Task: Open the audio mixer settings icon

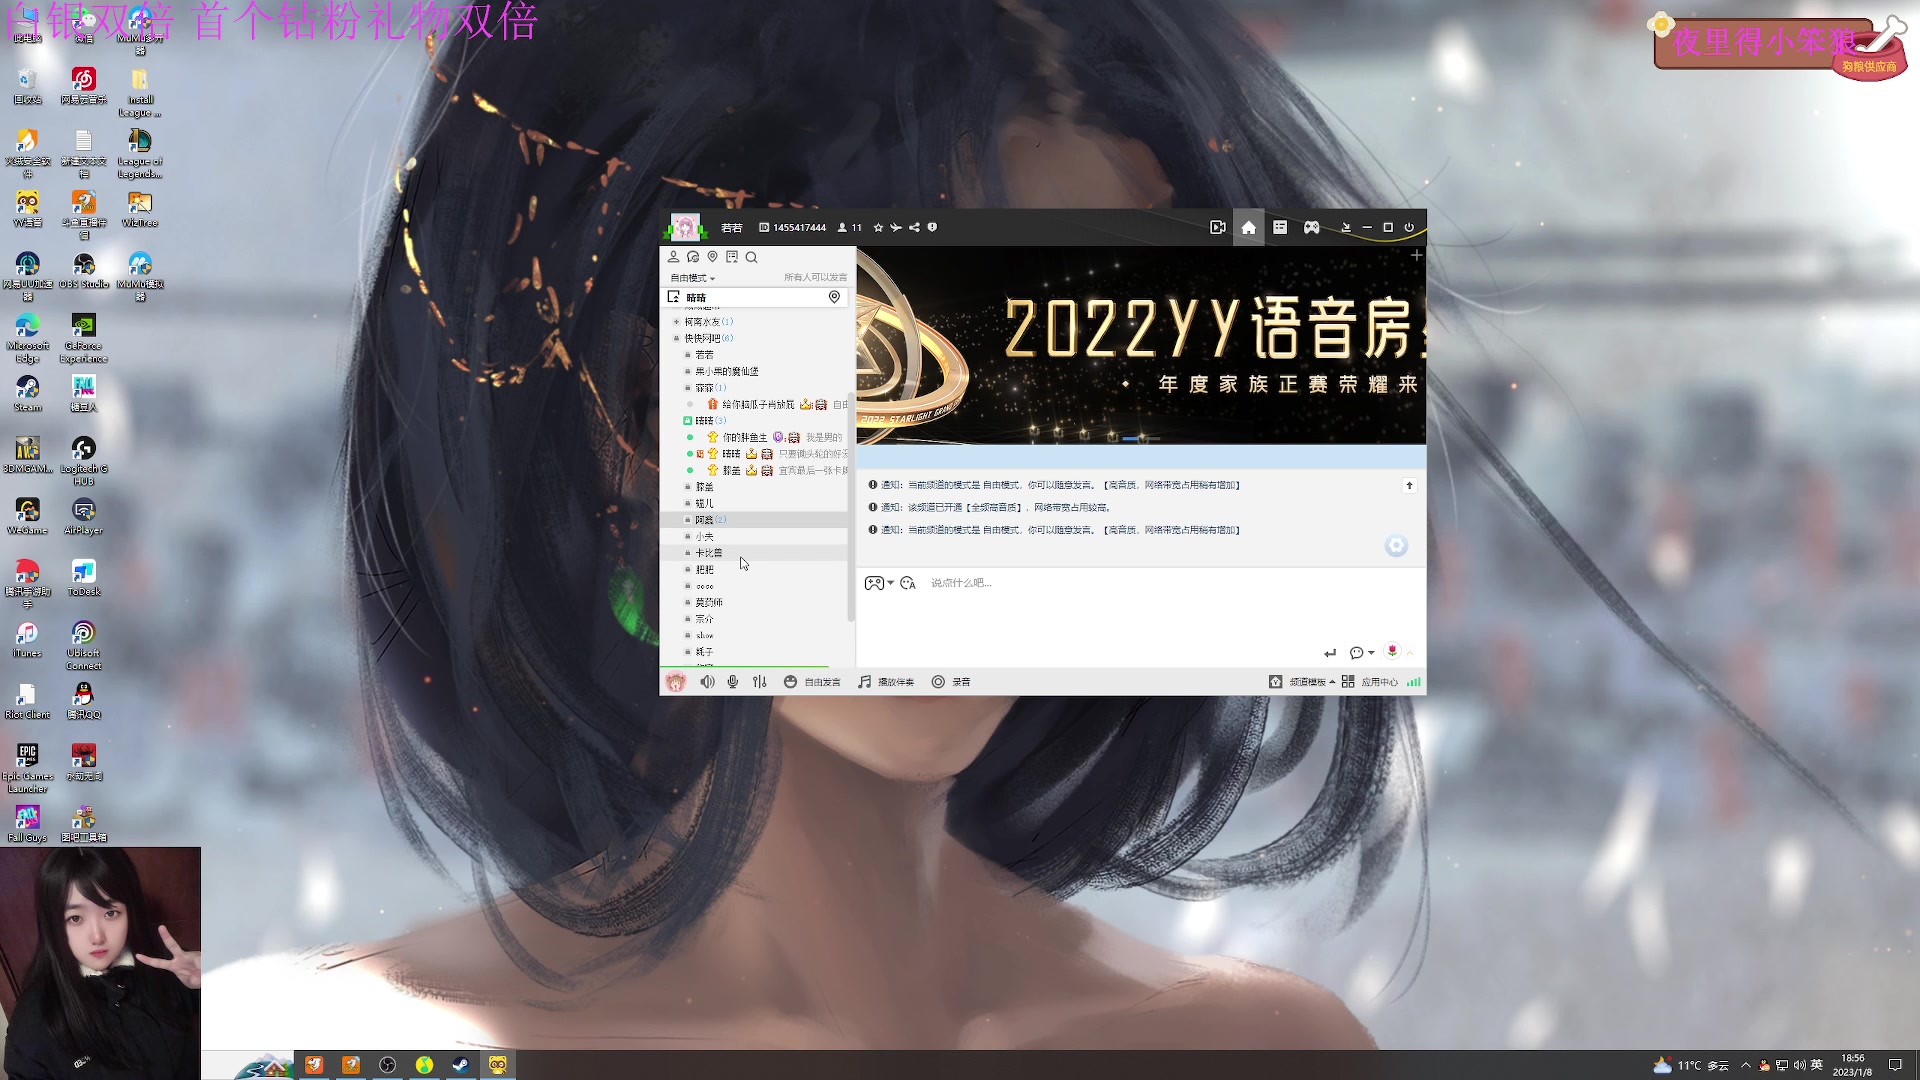Action: [x=760, y=682]
